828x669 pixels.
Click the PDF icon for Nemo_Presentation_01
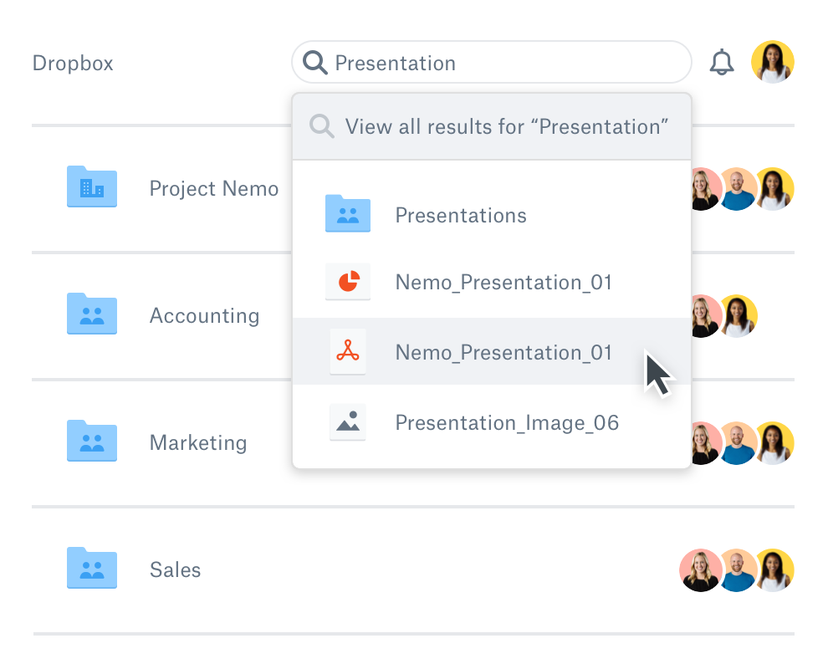[348, 351]
